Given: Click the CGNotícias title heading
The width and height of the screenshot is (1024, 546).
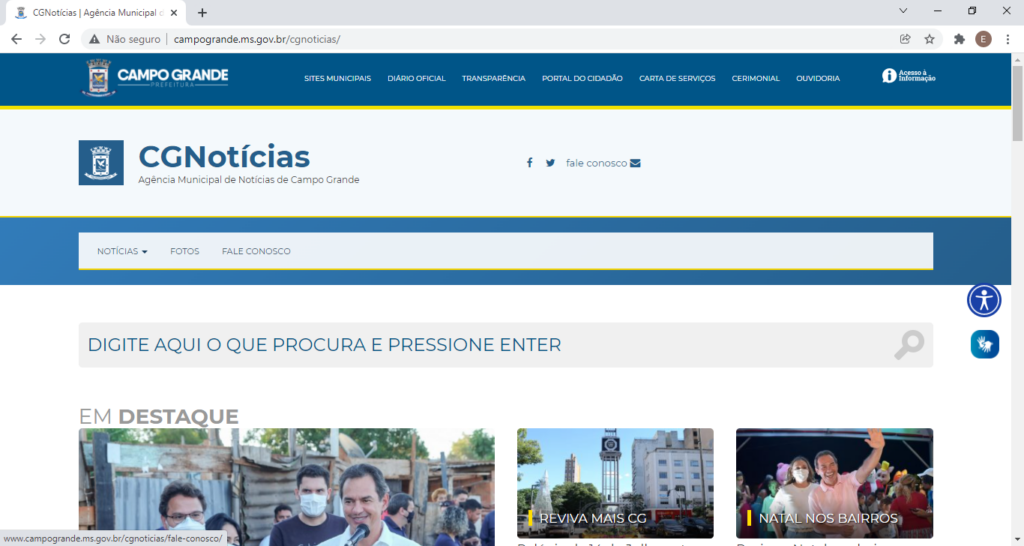Looking at the screenshot, I should point(224,157).
